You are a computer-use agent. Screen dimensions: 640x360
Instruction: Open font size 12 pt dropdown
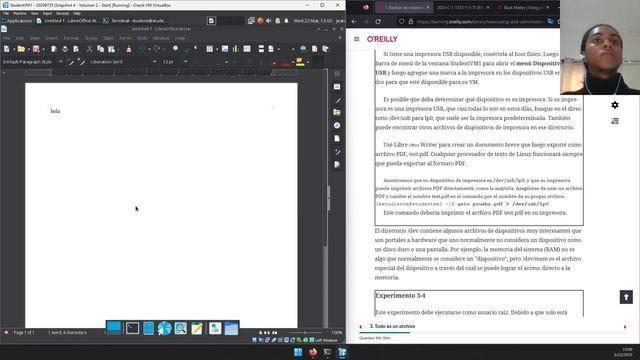pos(186,62)
